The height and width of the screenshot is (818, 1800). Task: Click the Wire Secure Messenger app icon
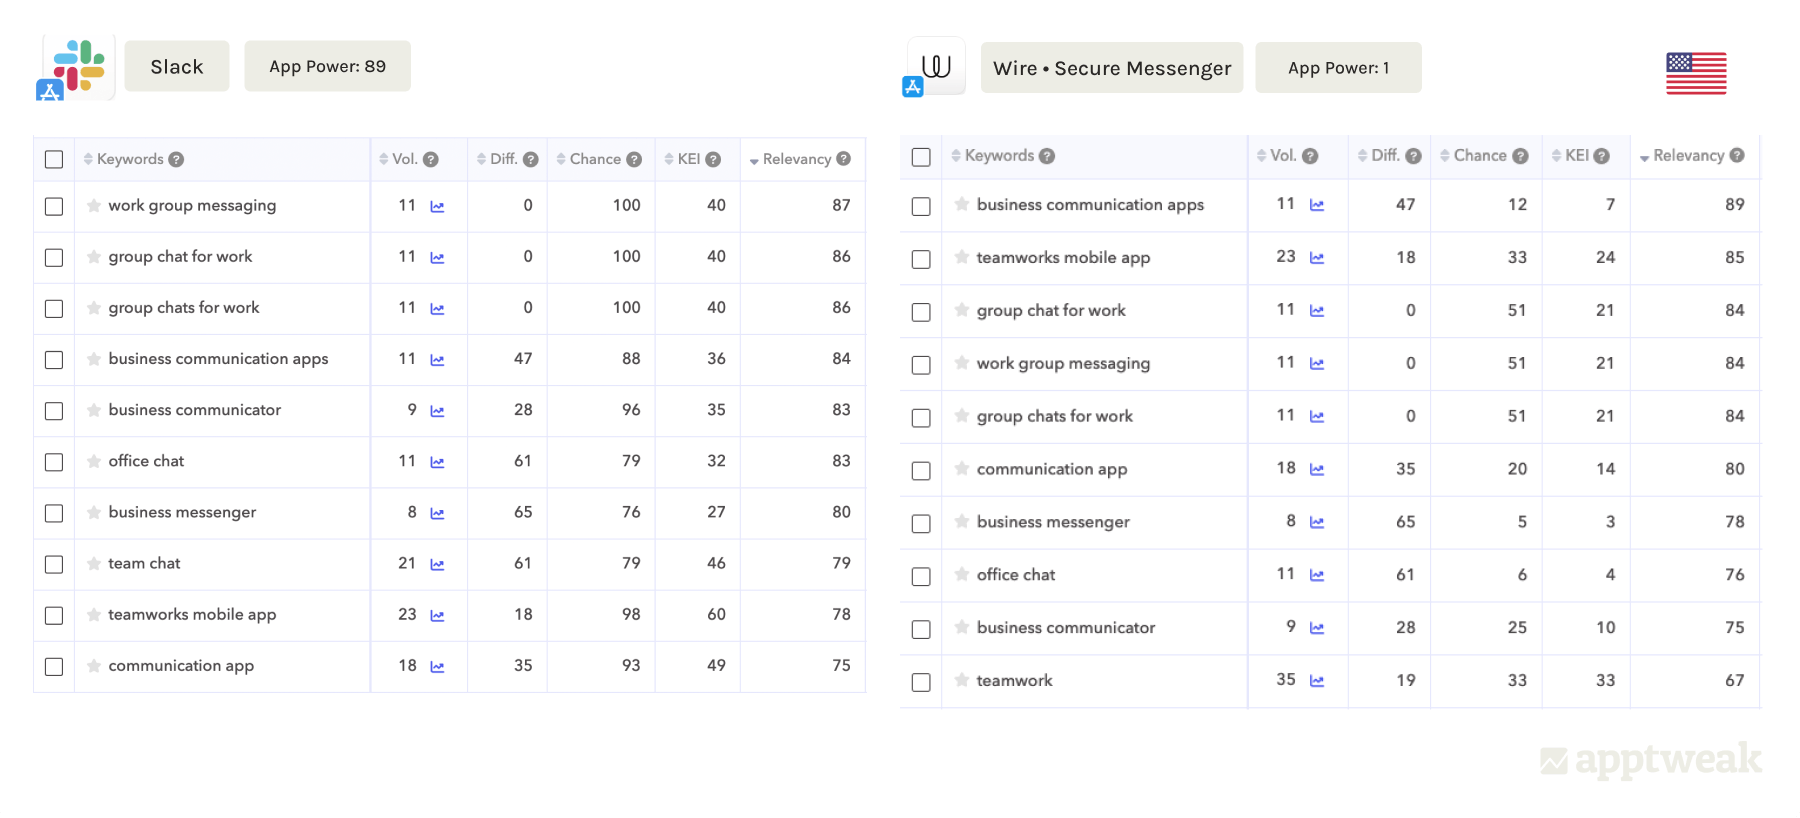936,67
